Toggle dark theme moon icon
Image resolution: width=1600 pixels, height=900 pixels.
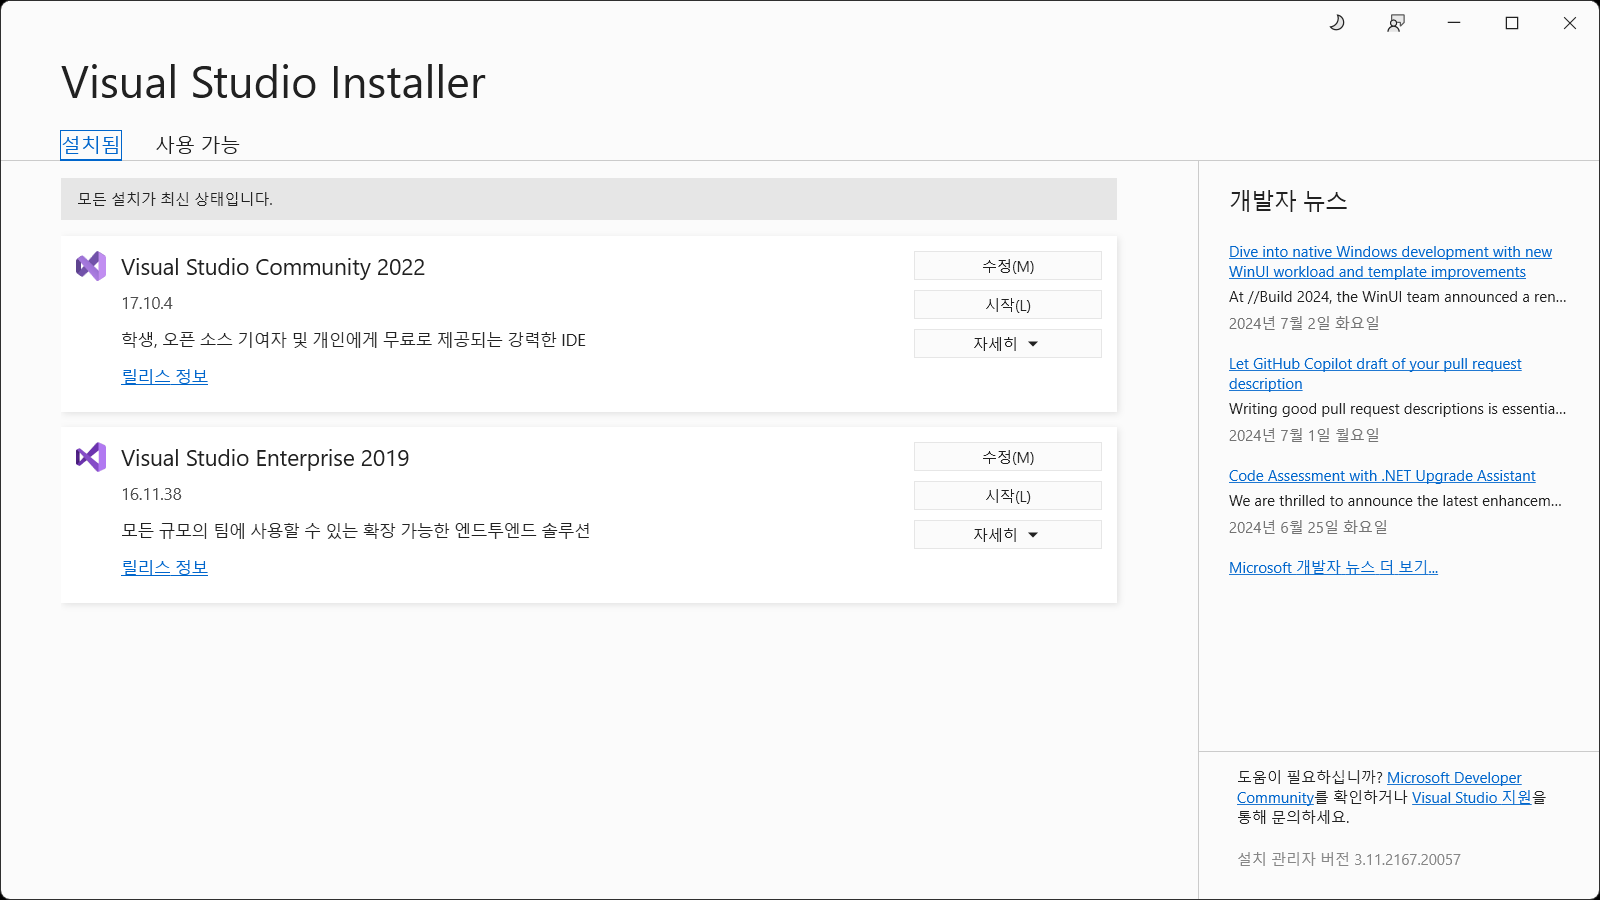(1337, 22)
